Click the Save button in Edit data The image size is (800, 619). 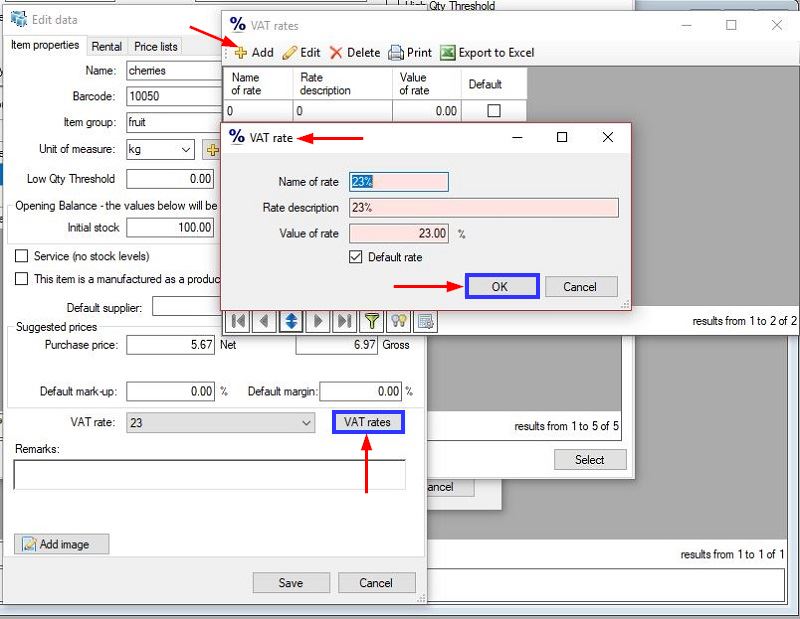coord(291,582)
